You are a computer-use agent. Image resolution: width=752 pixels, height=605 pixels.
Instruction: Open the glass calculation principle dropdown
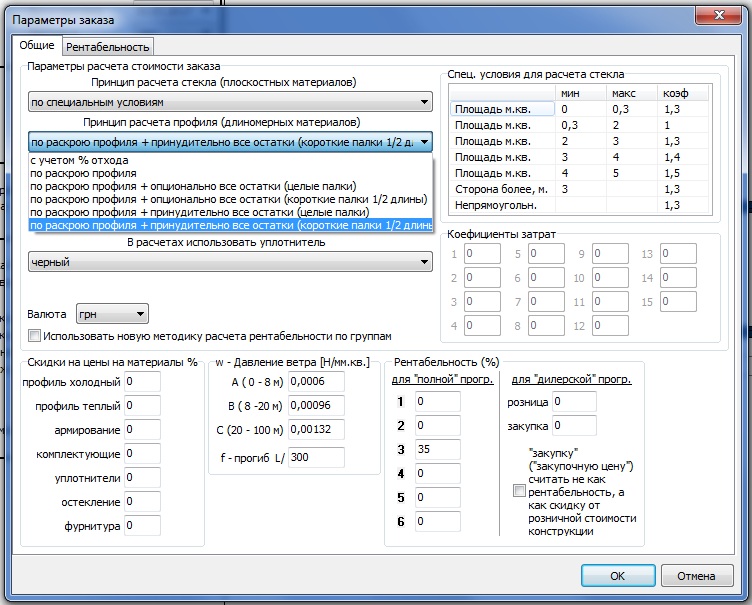(x=230, y=102)
